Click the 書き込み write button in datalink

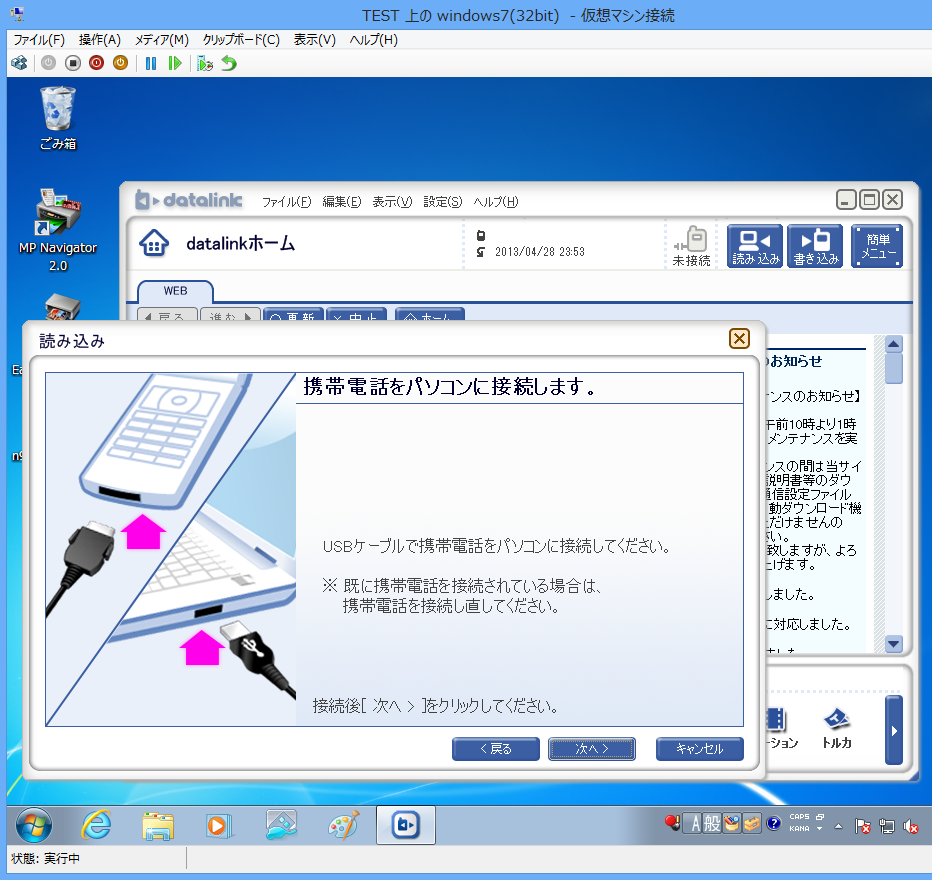[x=815, y=246]
